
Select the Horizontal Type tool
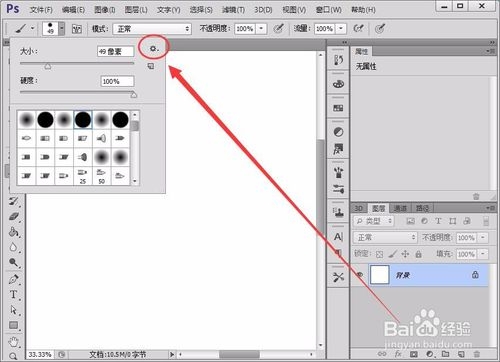(x=14, y=295)
